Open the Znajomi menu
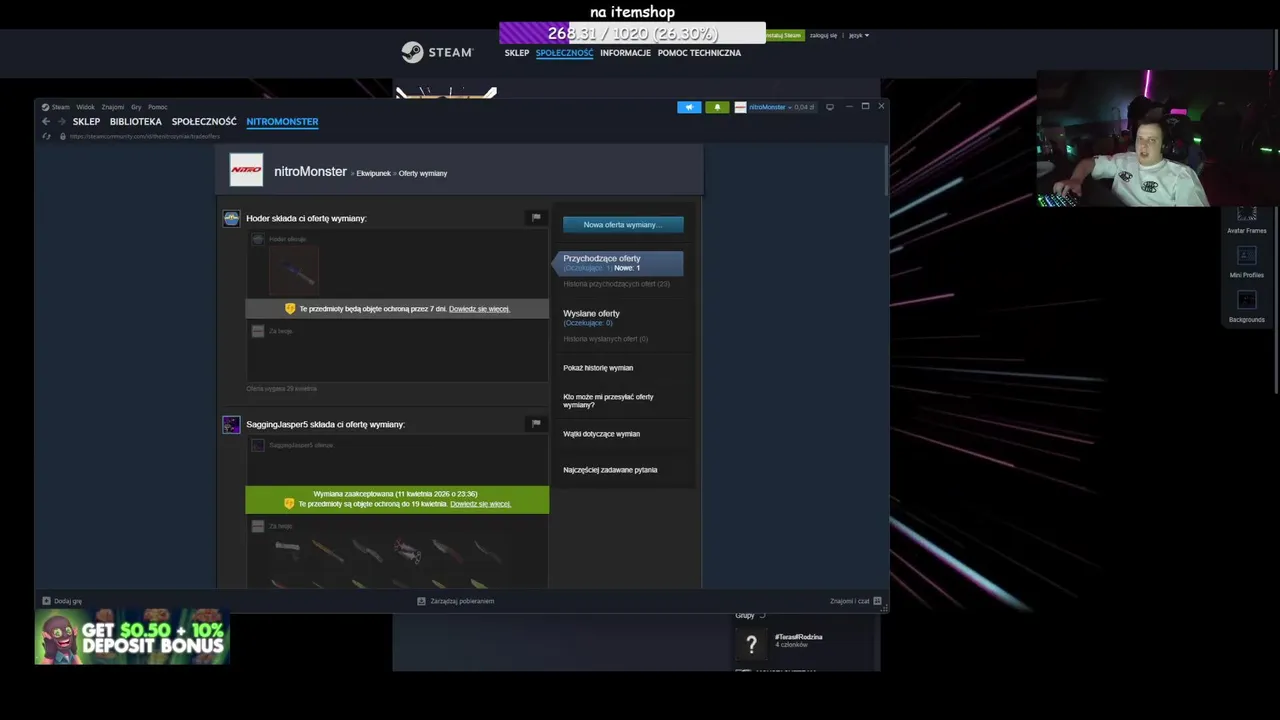Screen dimensions: 1280x720 pos(113,107)
